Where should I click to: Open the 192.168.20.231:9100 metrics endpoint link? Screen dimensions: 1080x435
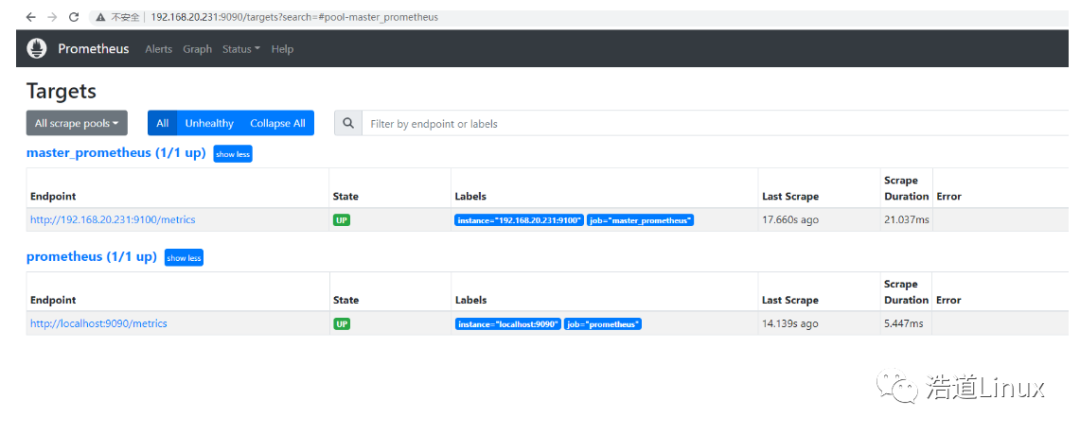coord(113,220)
